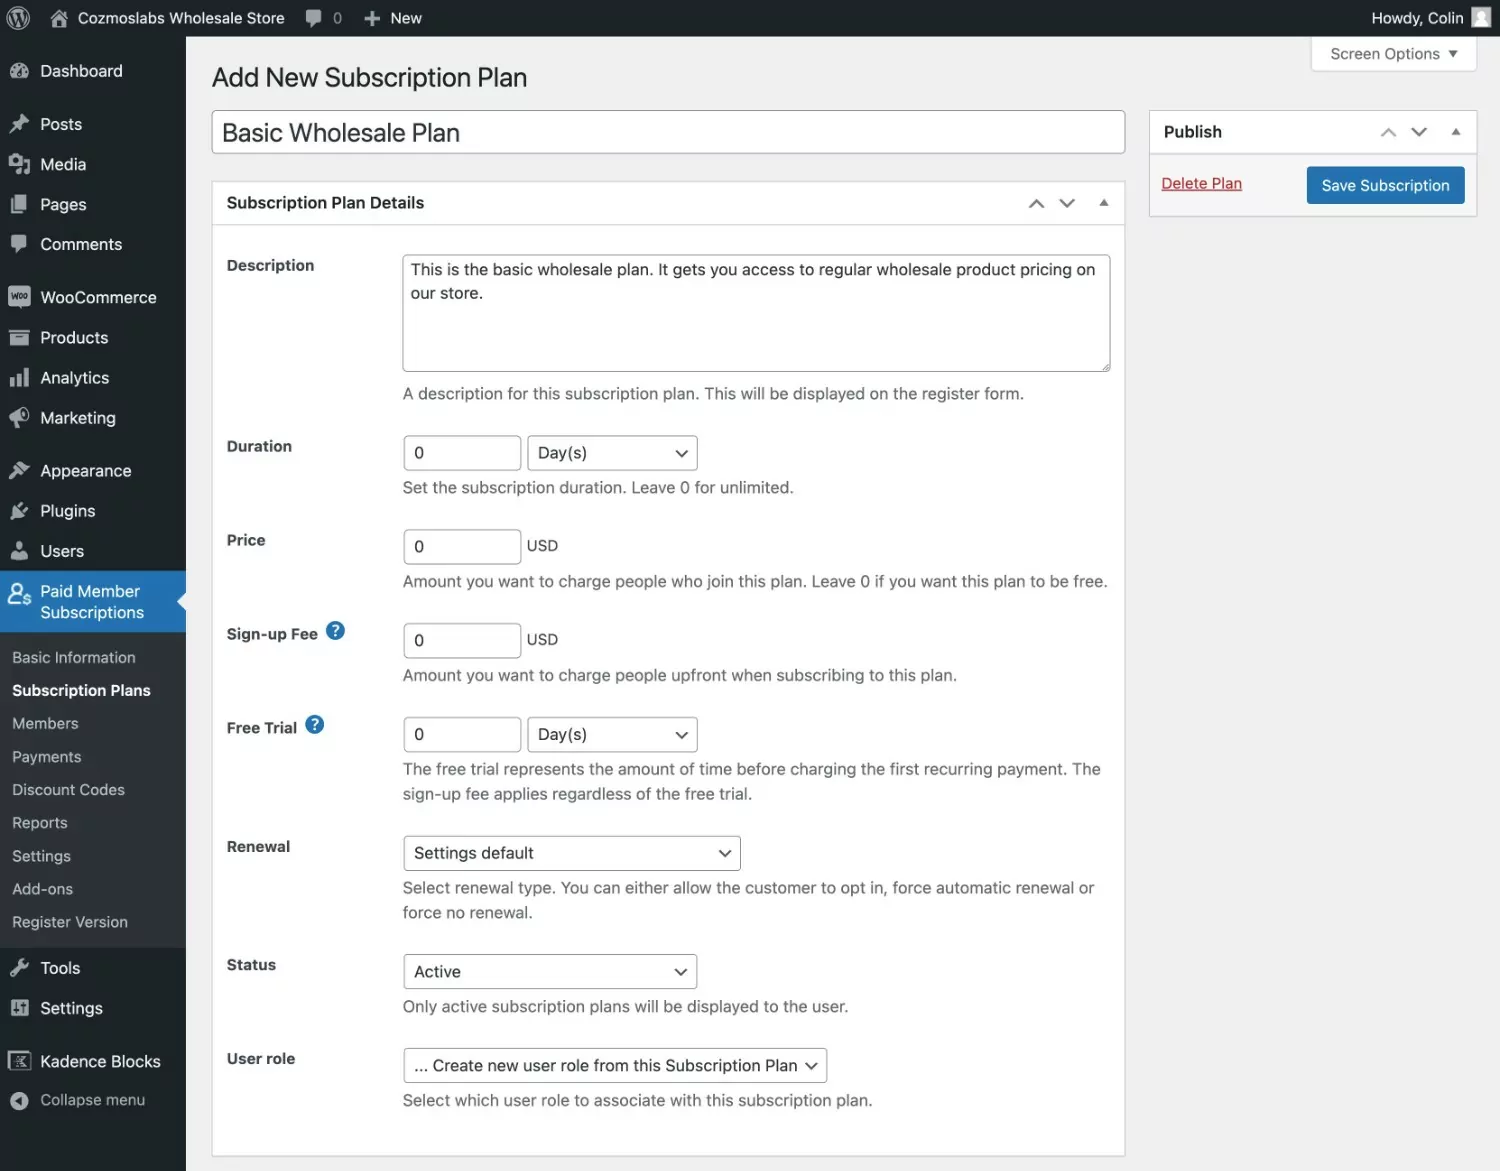Click the Price amount field
1500x1171 pixels.
point(462,547)
